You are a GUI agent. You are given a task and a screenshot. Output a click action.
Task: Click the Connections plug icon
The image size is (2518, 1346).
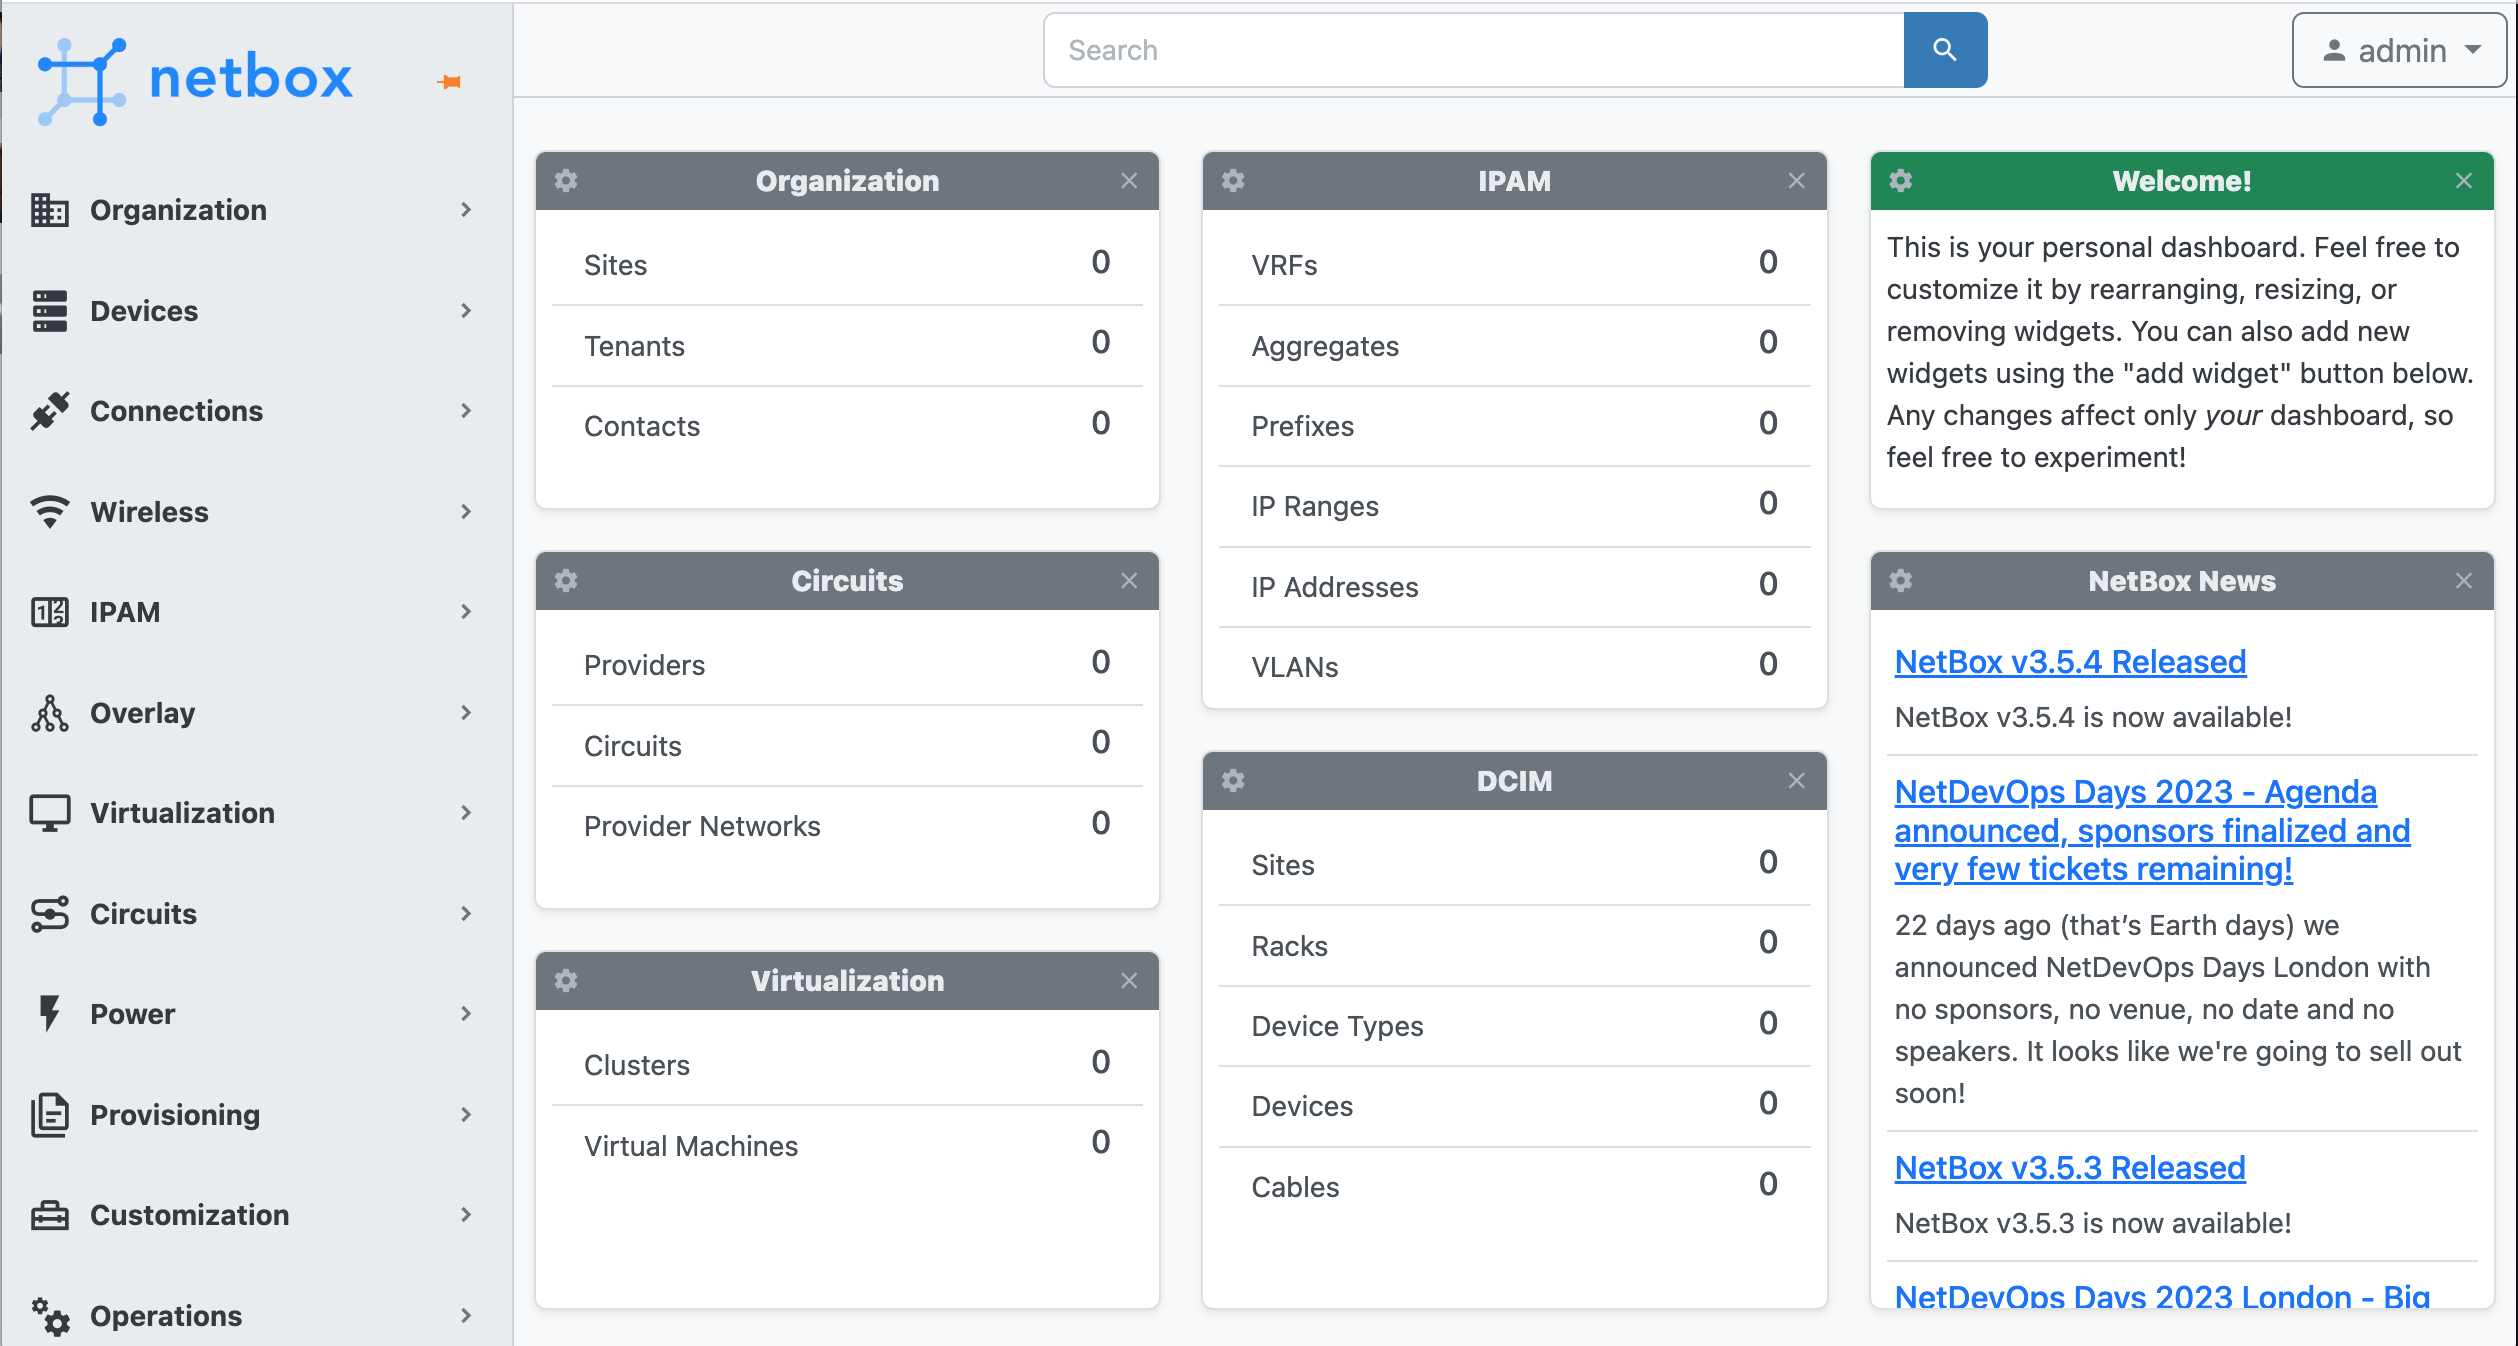49,411
